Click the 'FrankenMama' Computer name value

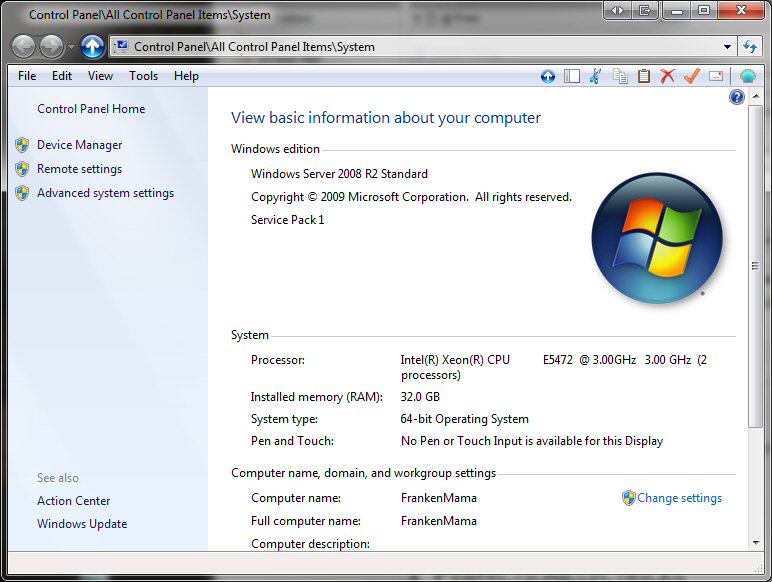click(439, 498)
